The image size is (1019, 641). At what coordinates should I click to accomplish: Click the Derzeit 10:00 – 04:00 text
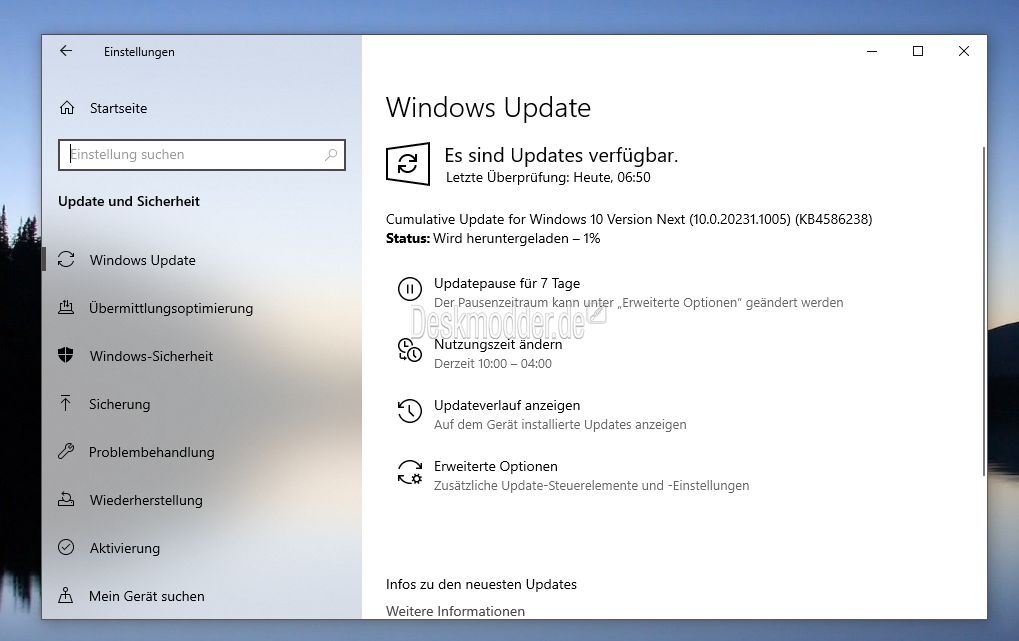tap(493, 364)
